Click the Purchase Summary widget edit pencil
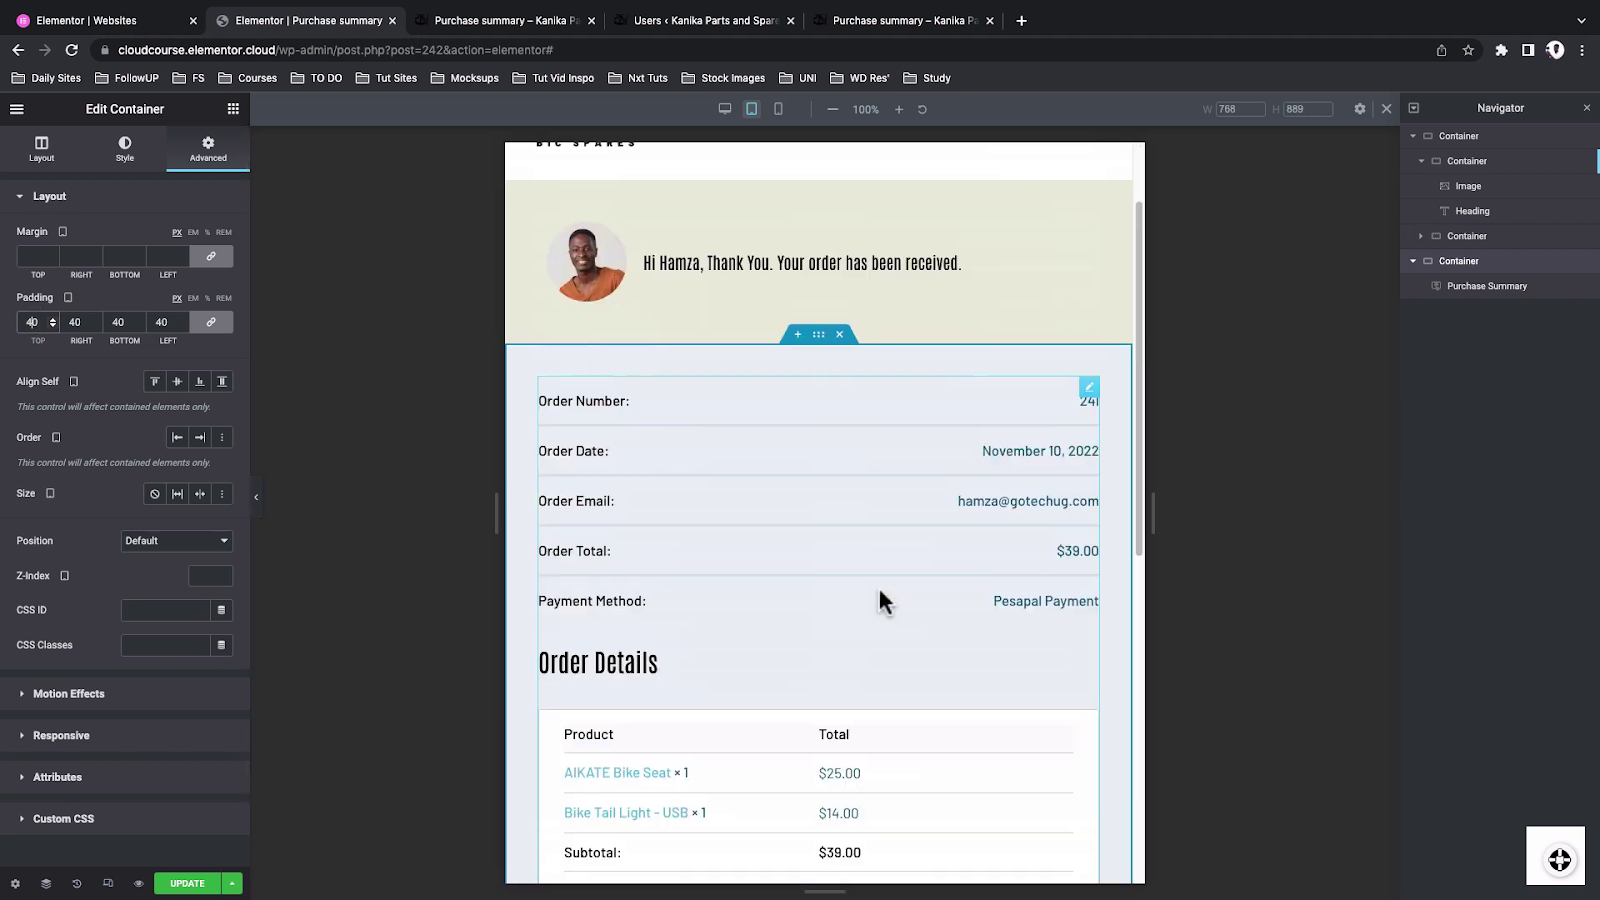 point(1089,387)
